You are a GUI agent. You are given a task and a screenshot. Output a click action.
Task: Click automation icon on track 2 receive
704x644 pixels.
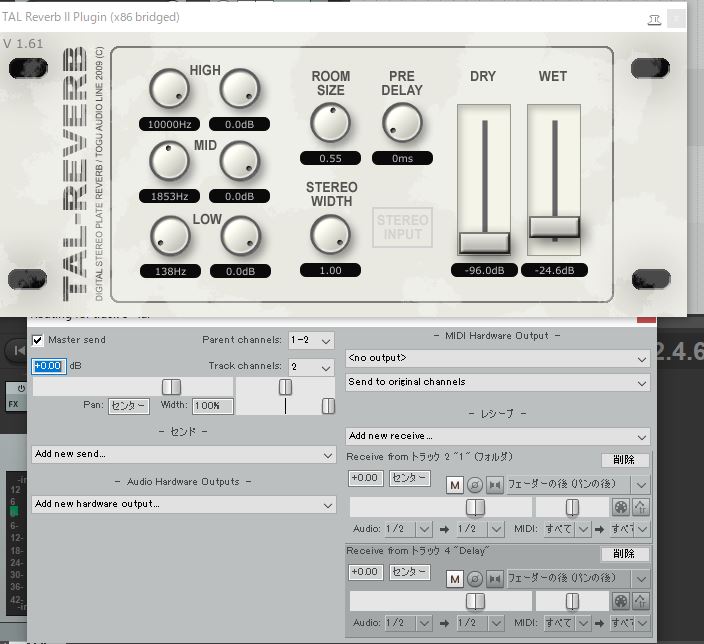(621, 507)
